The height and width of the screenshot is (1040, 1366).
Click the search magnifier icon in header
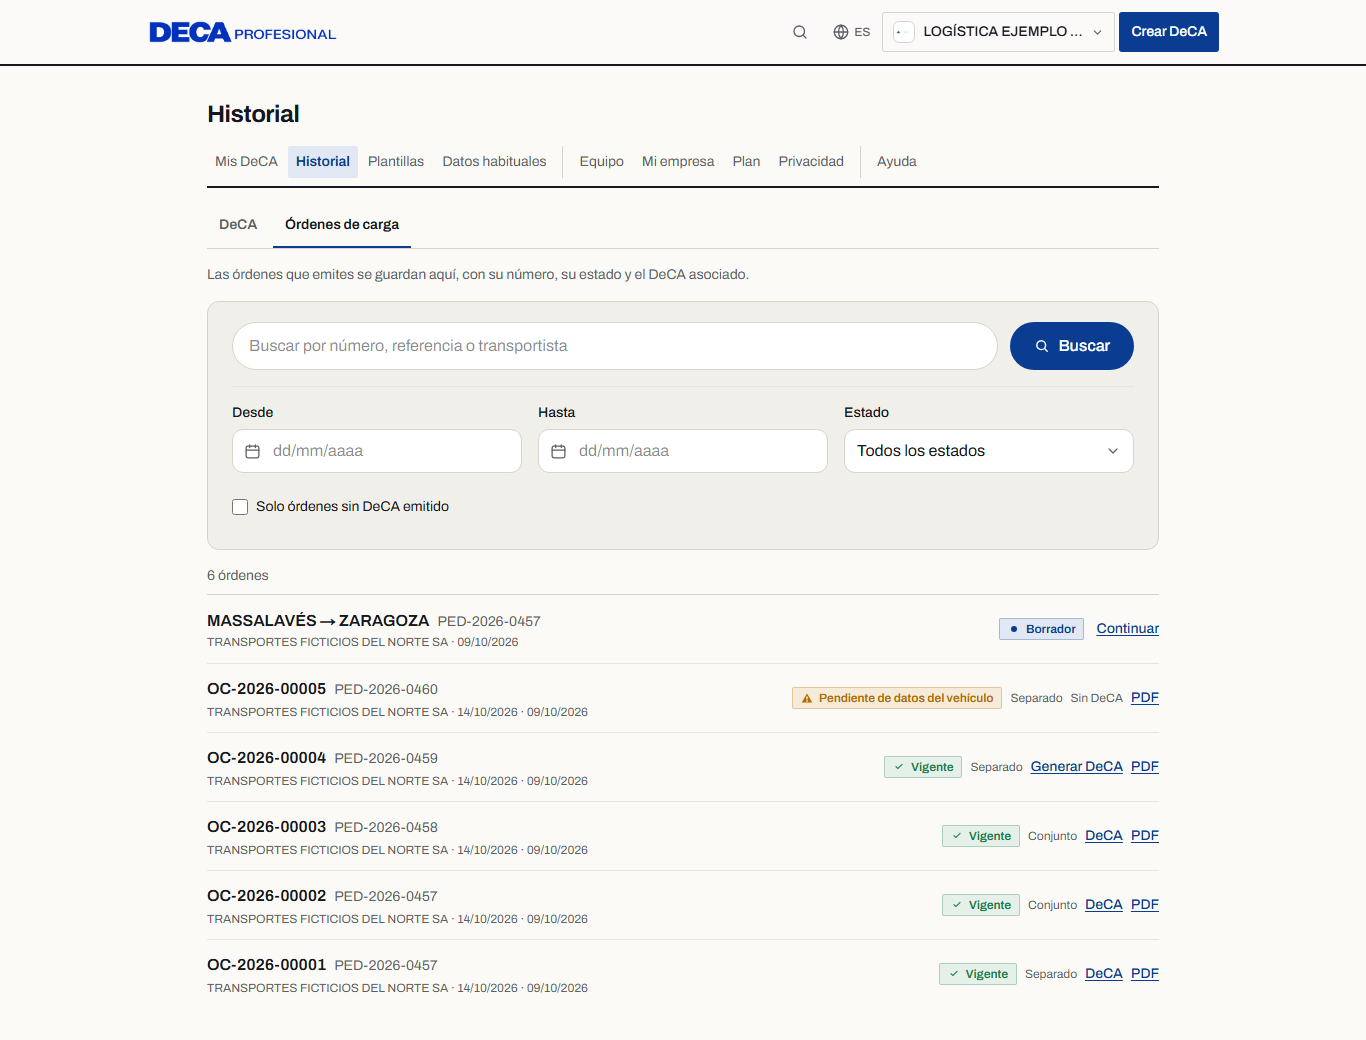pyautogui.click(x=800, y=32)
